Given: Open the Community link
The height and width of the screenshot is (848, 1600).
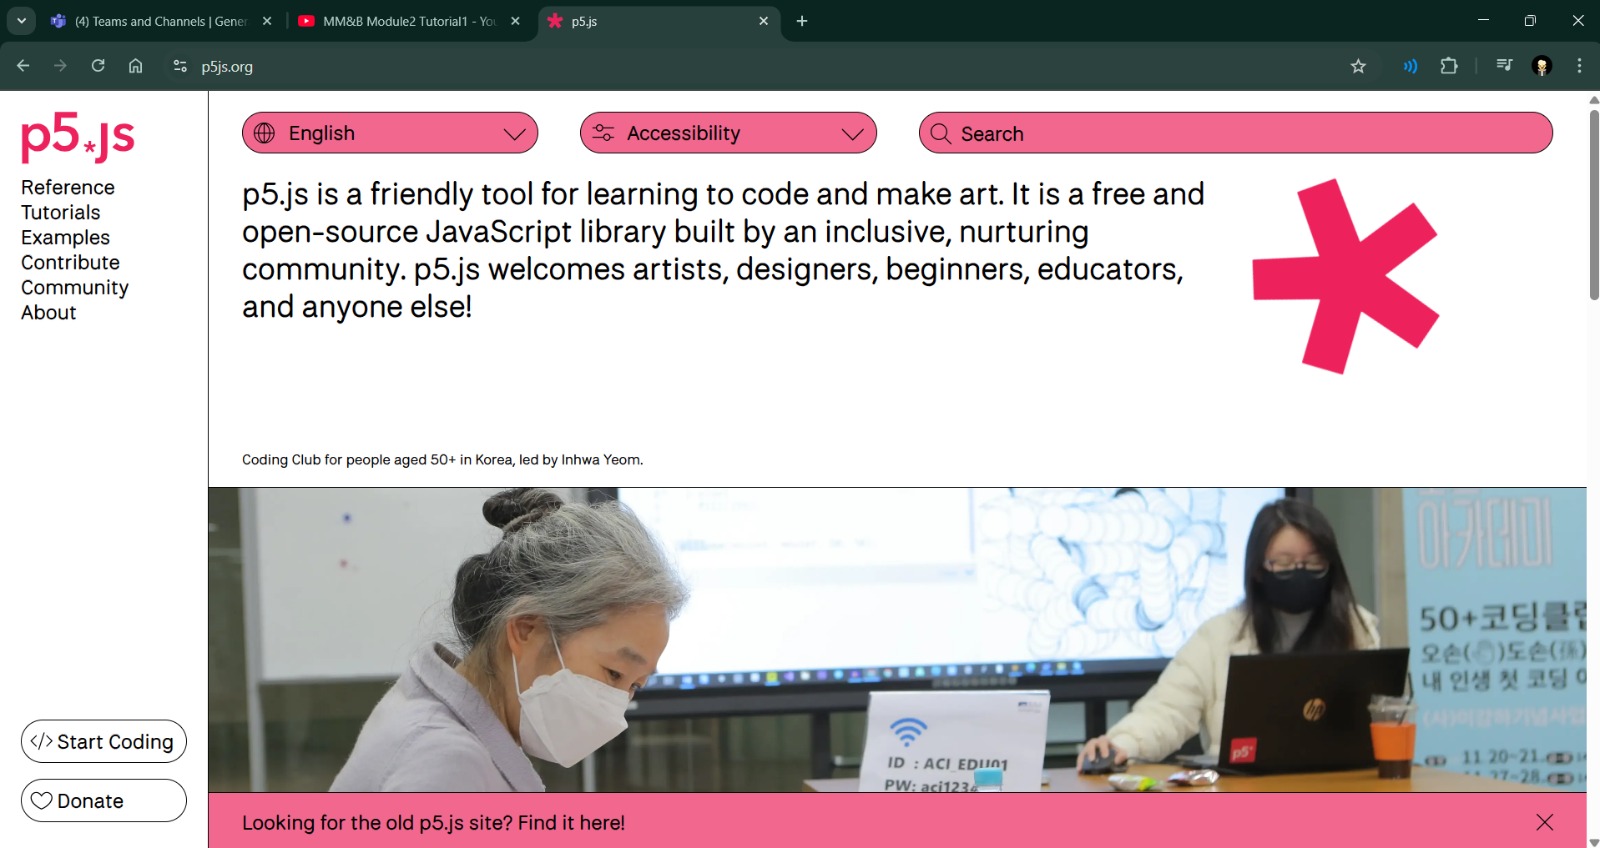Looking at the screenshot, I should tap(75, 287).
